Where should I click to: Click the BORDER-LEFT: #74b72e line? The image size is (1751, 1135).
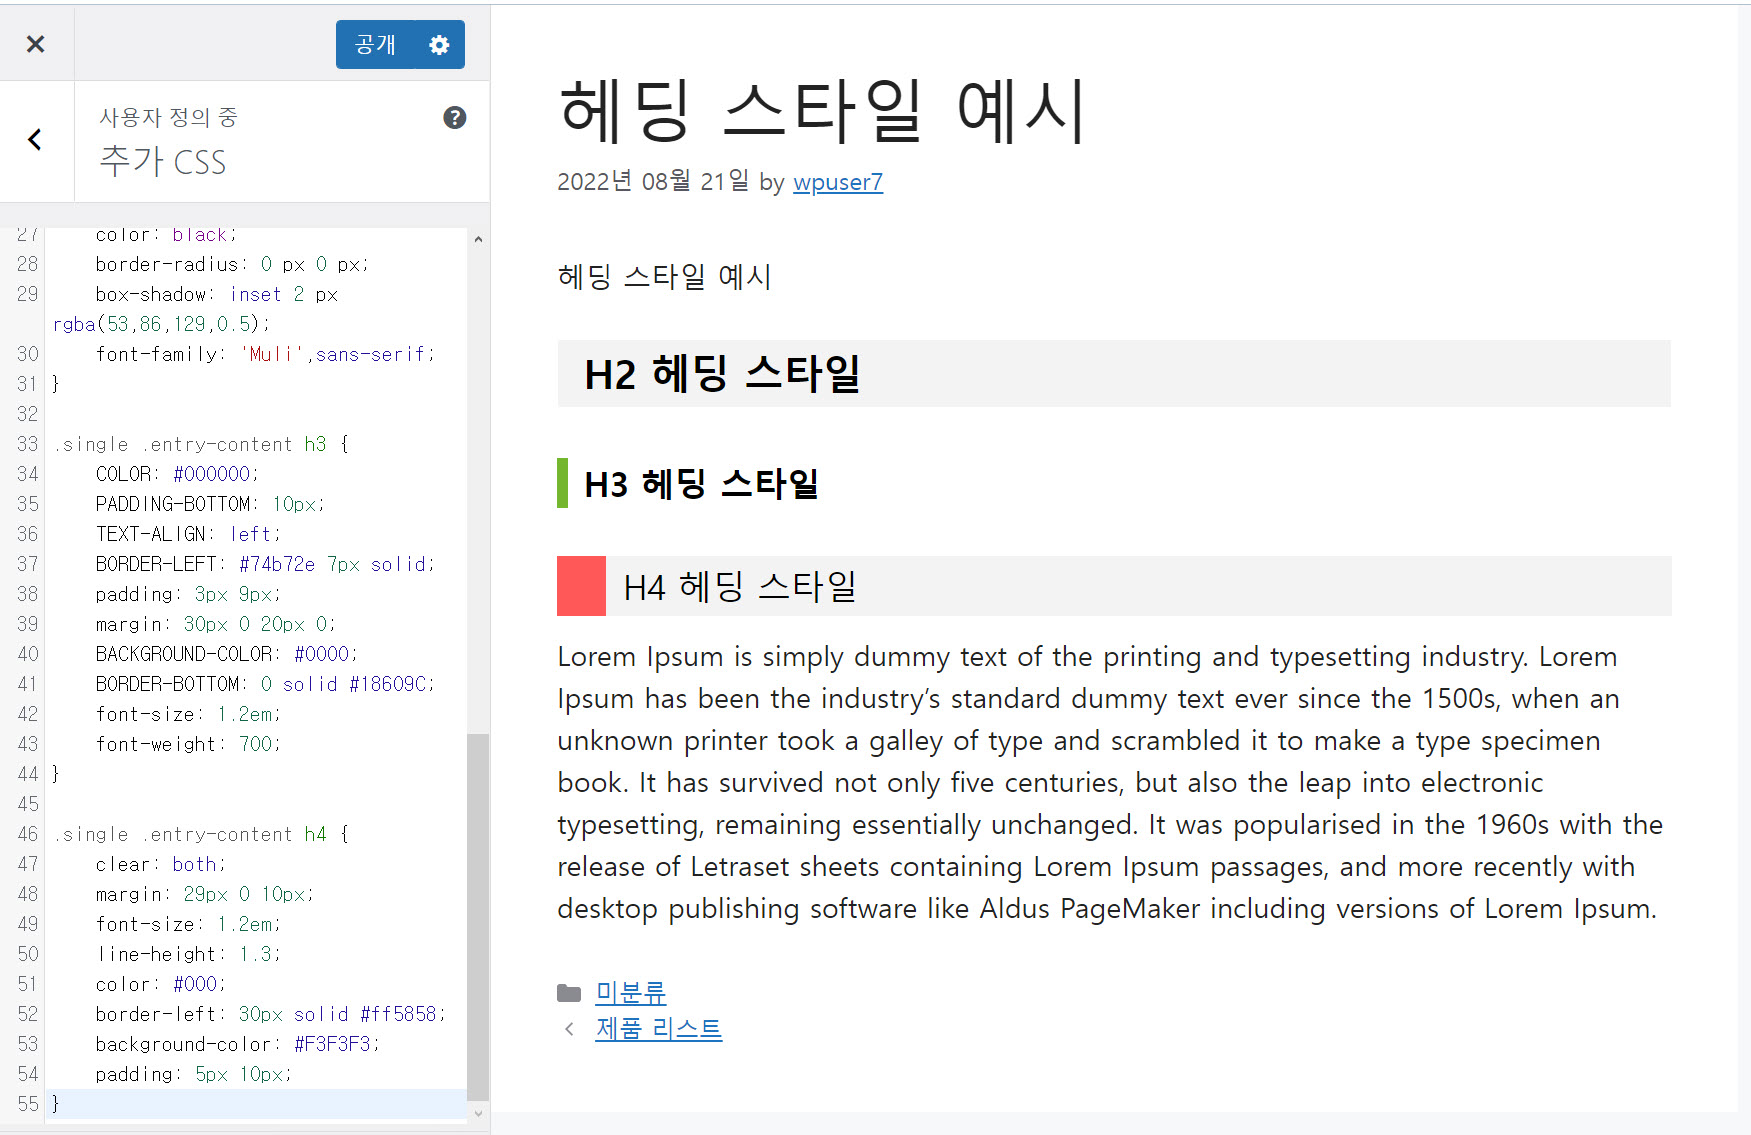pyautogui.click(x=265, y=564)
